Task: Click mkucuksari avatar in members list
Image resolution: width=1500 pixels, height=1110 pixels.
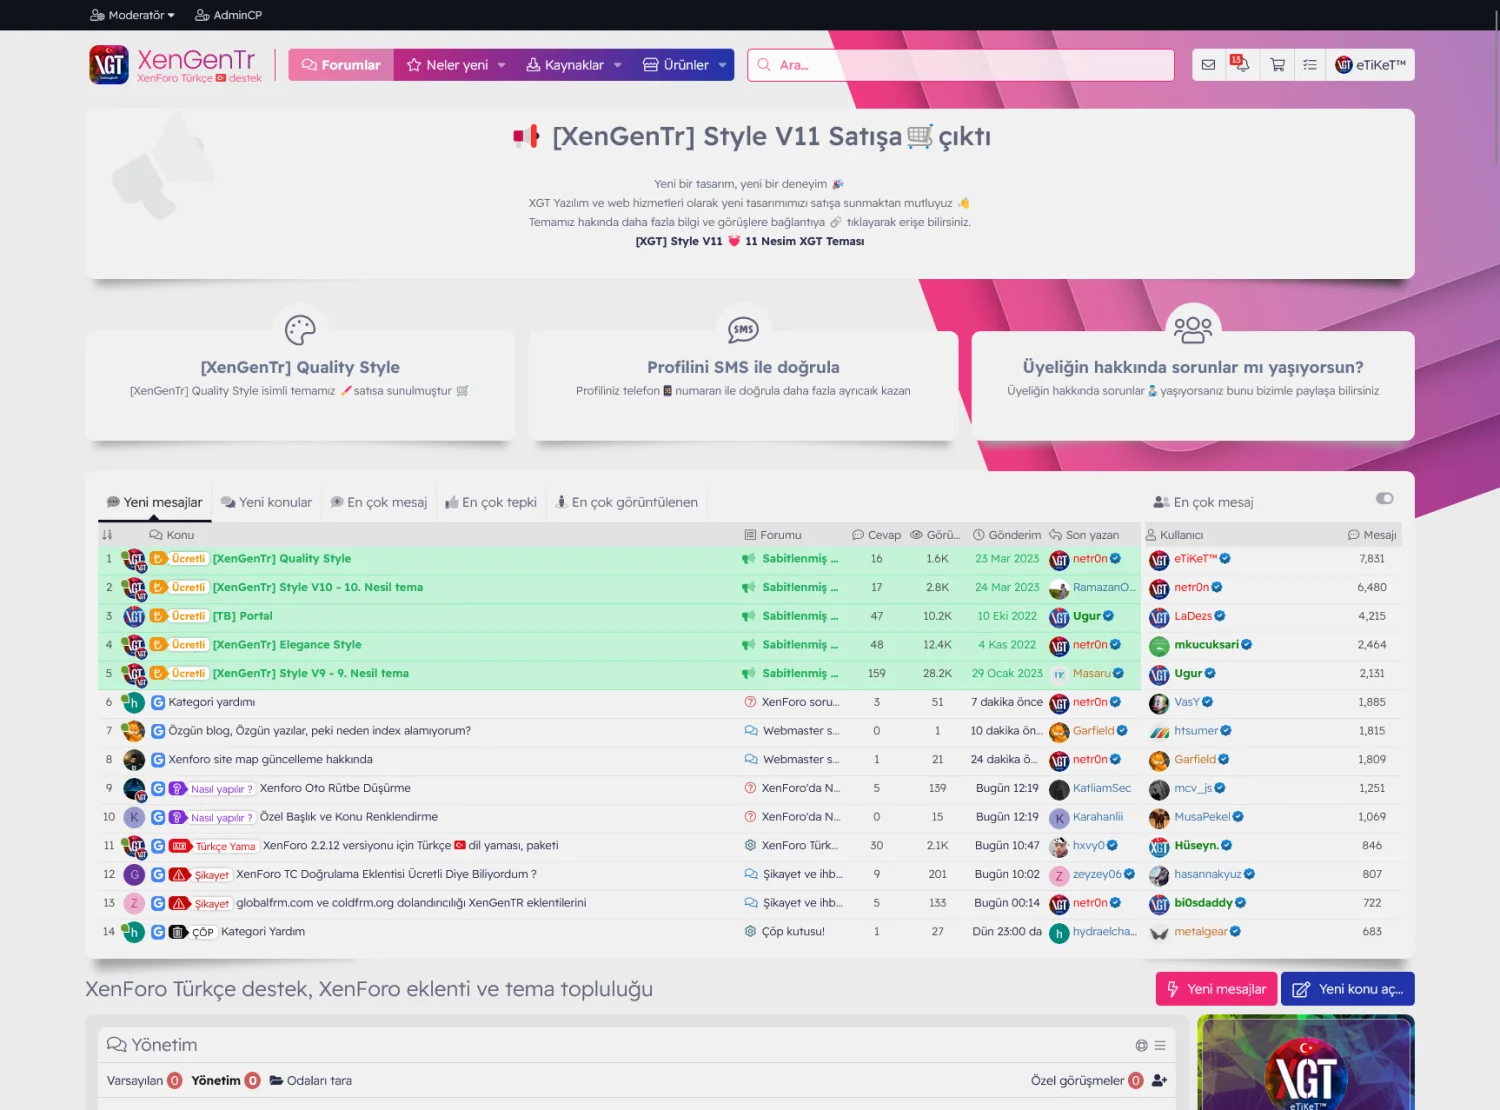Action: pyautogui.click(x=1159, y=645)
